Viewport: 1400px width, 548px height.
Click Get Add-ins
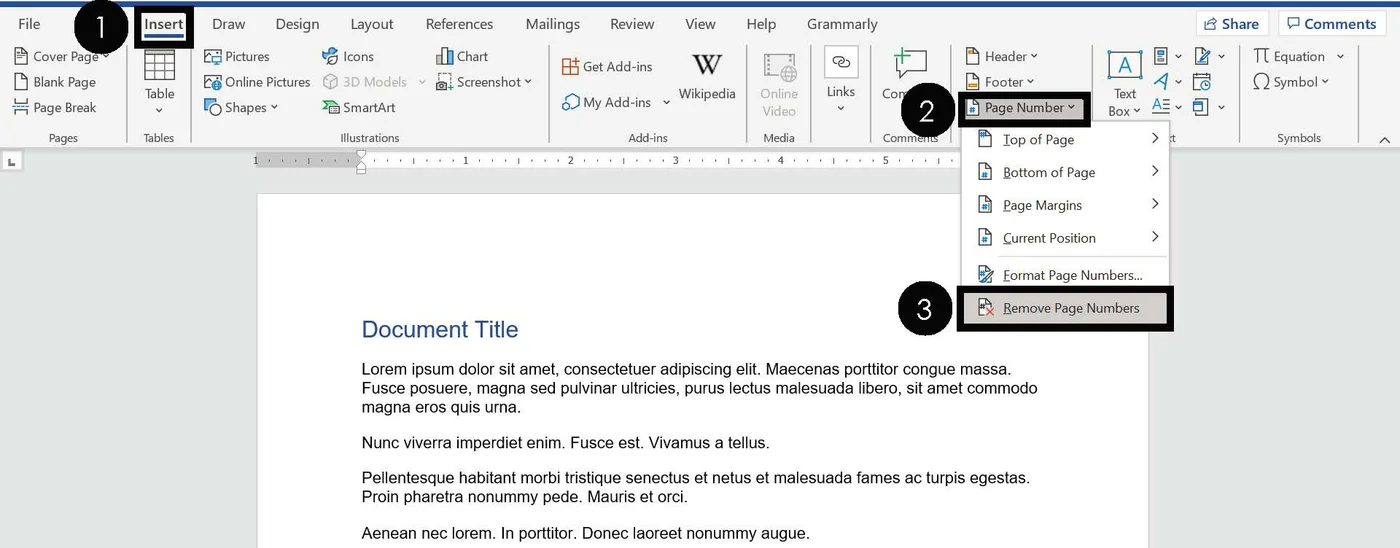(607, 66)
